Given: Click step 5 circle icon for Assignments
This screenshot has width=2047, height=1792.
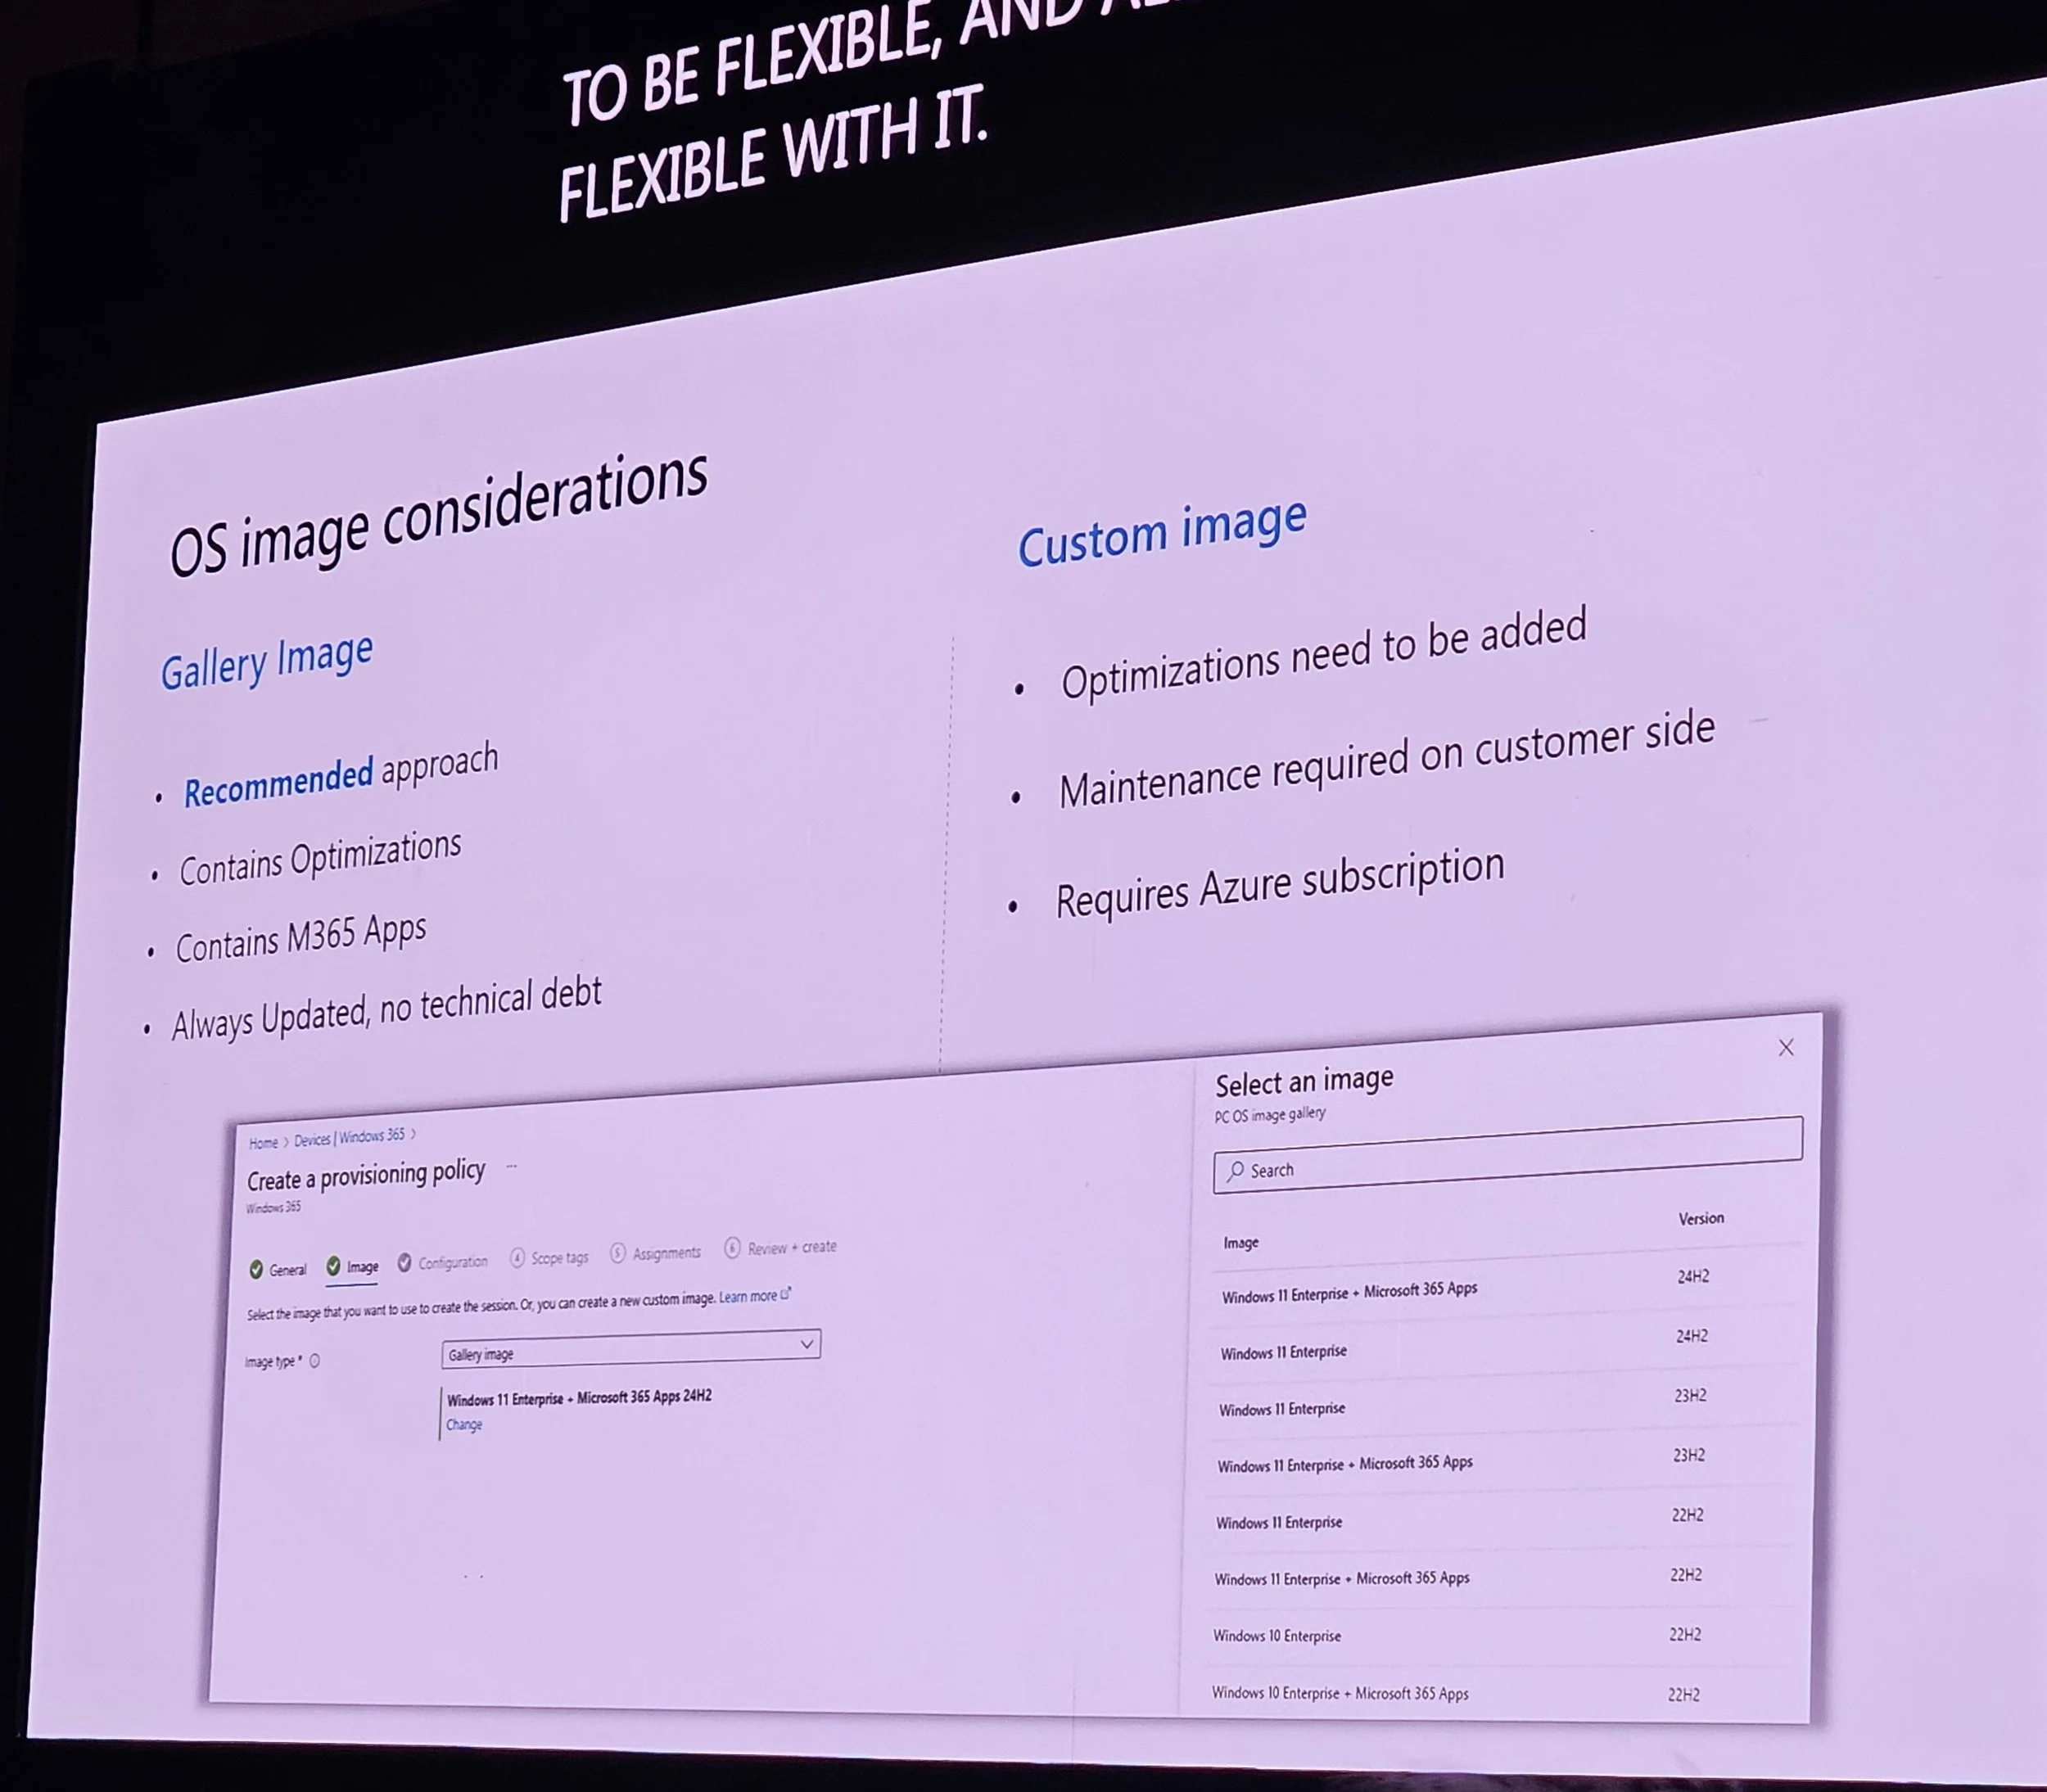Looking at the screenshot, I should click(618, 1253).
